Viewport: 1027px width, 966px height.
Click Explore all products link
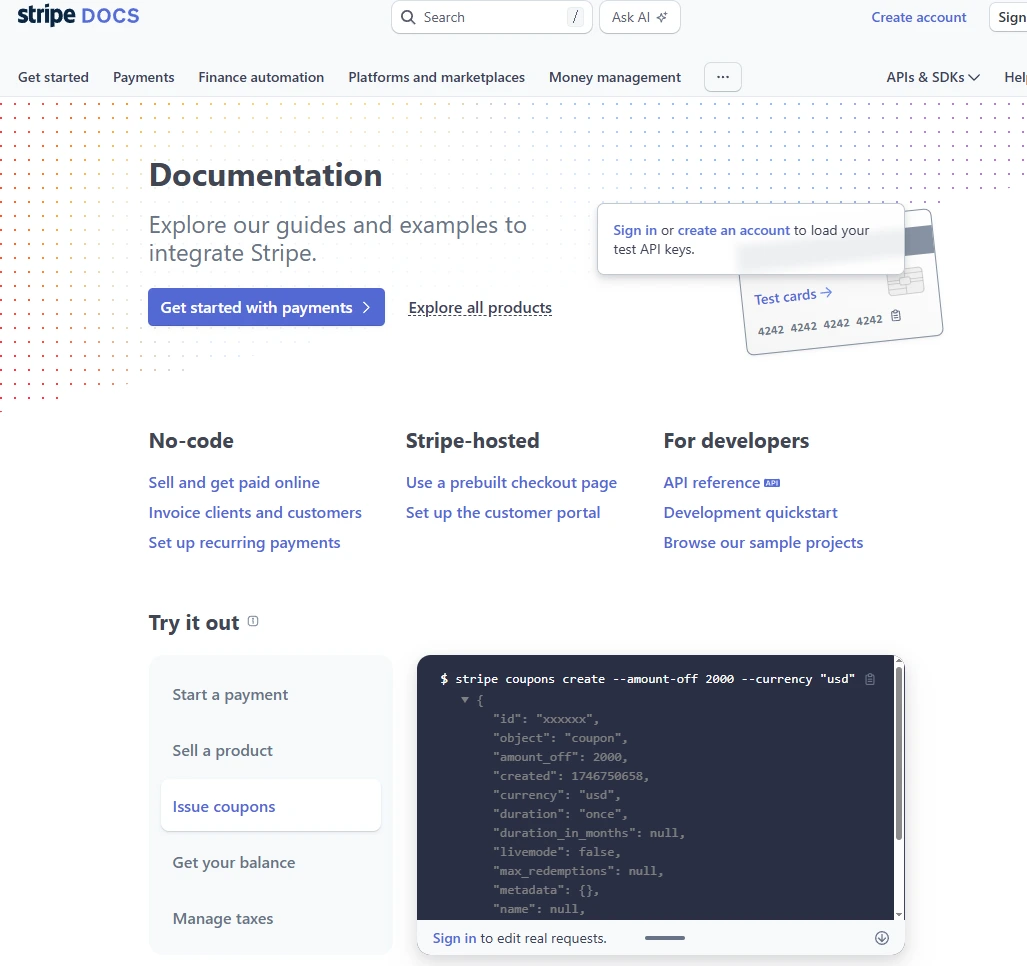tap(480, 308)
